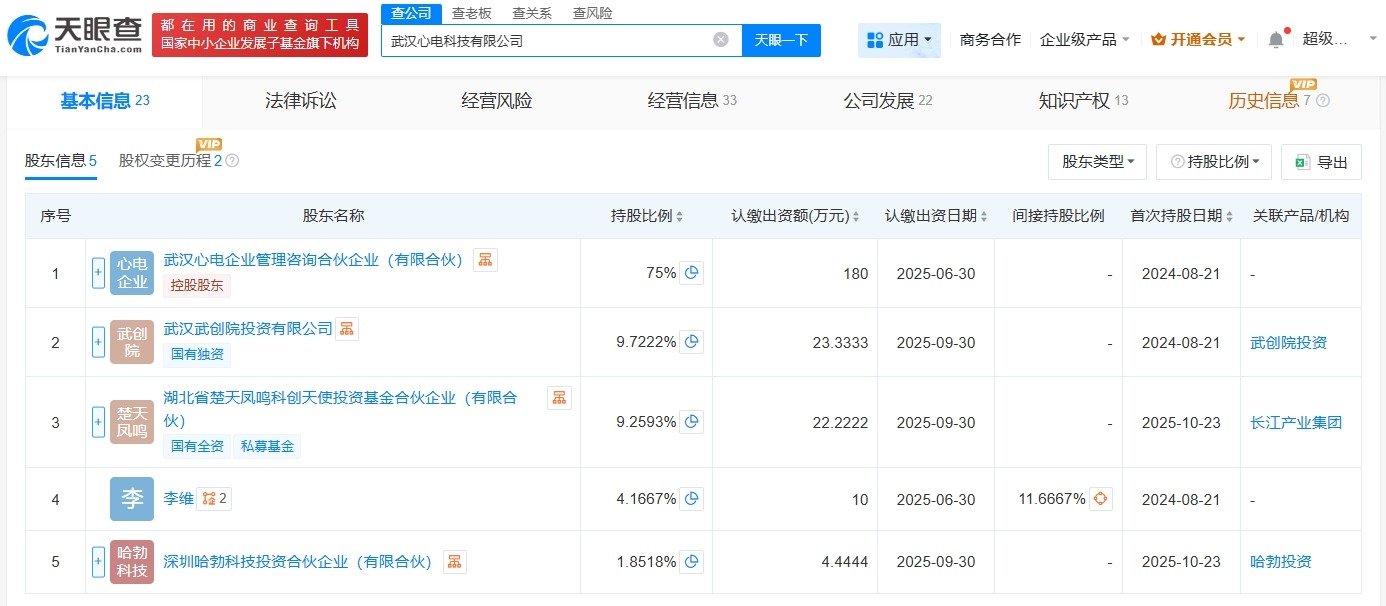Open the 股东类型 dropdown
Image resolution: width=1386 pixels, height=606 pixels.
click(1097, 161)
